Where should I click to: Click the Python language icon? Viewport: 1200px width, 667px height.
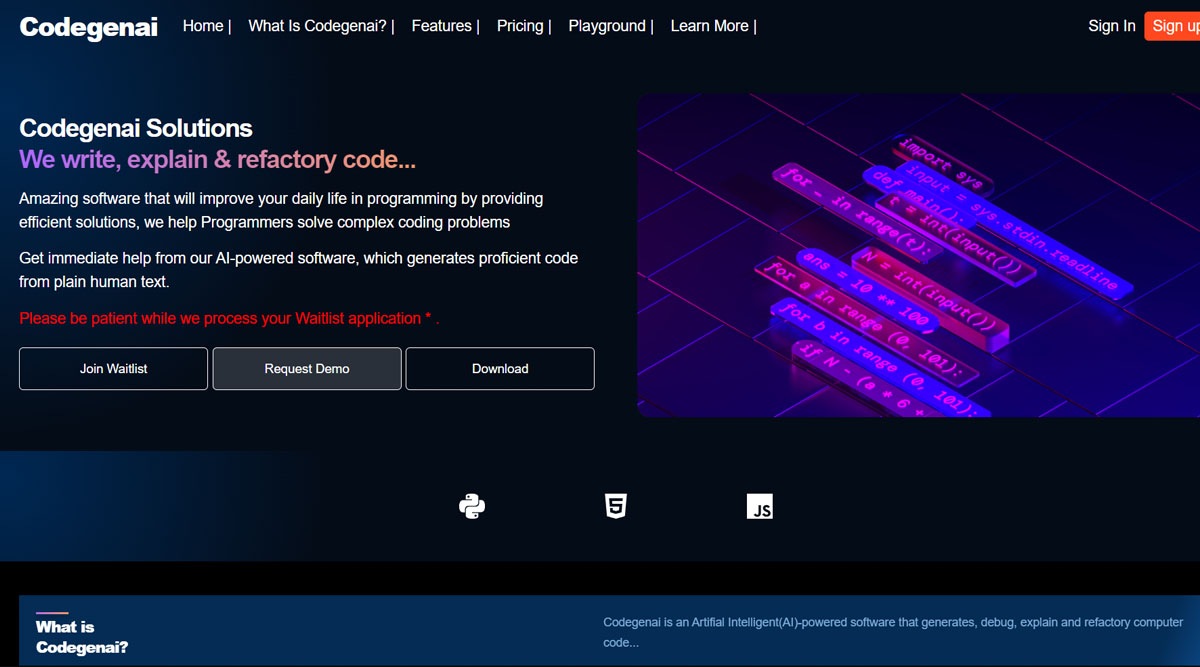point(471,505)
